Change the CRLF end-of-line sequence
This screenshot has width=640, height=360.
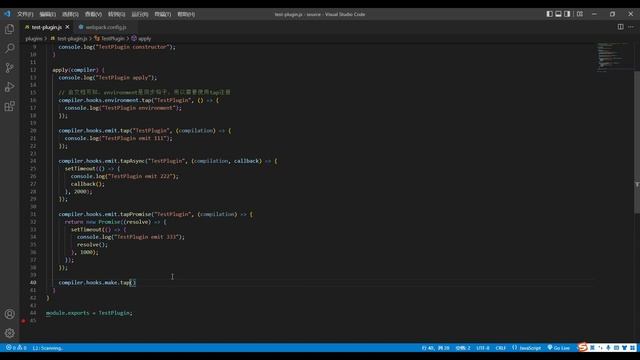click(500, 348)
